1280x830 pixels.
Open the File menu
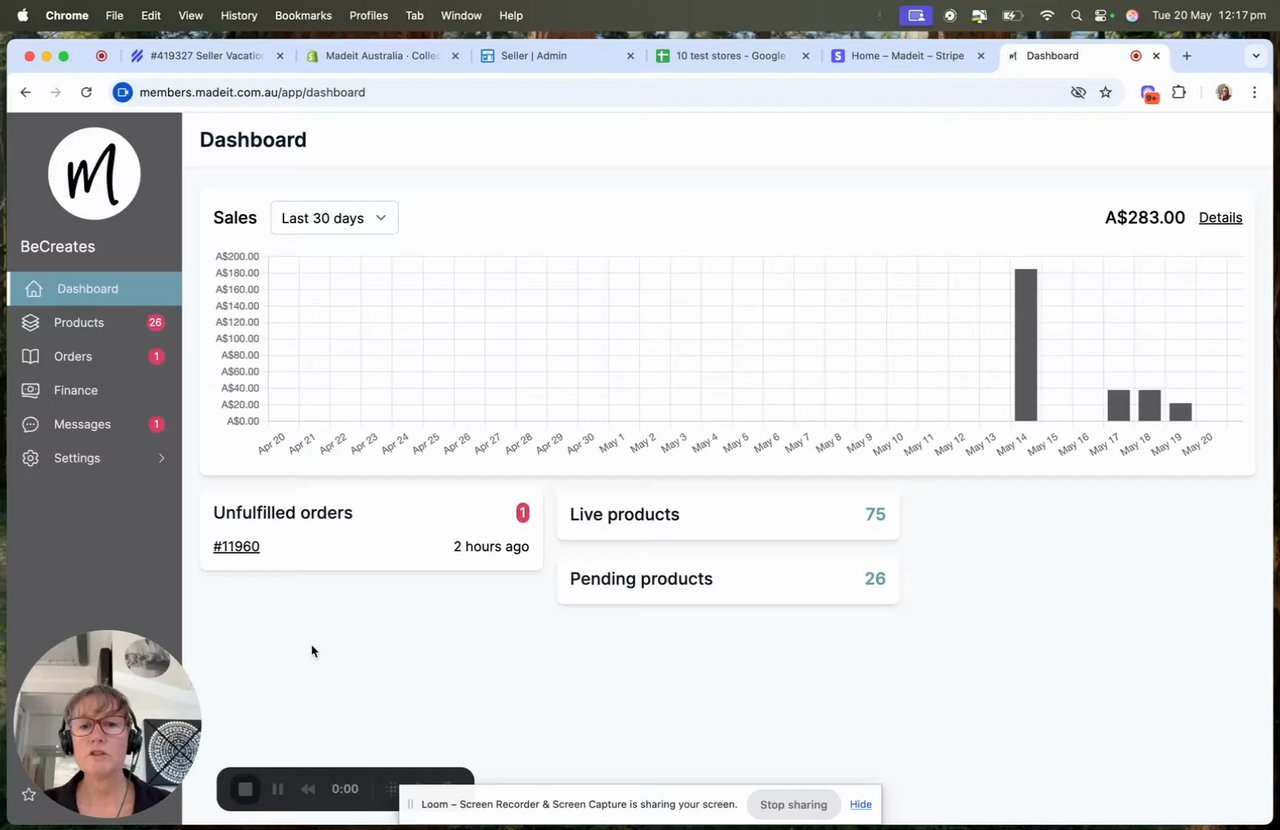114,15
